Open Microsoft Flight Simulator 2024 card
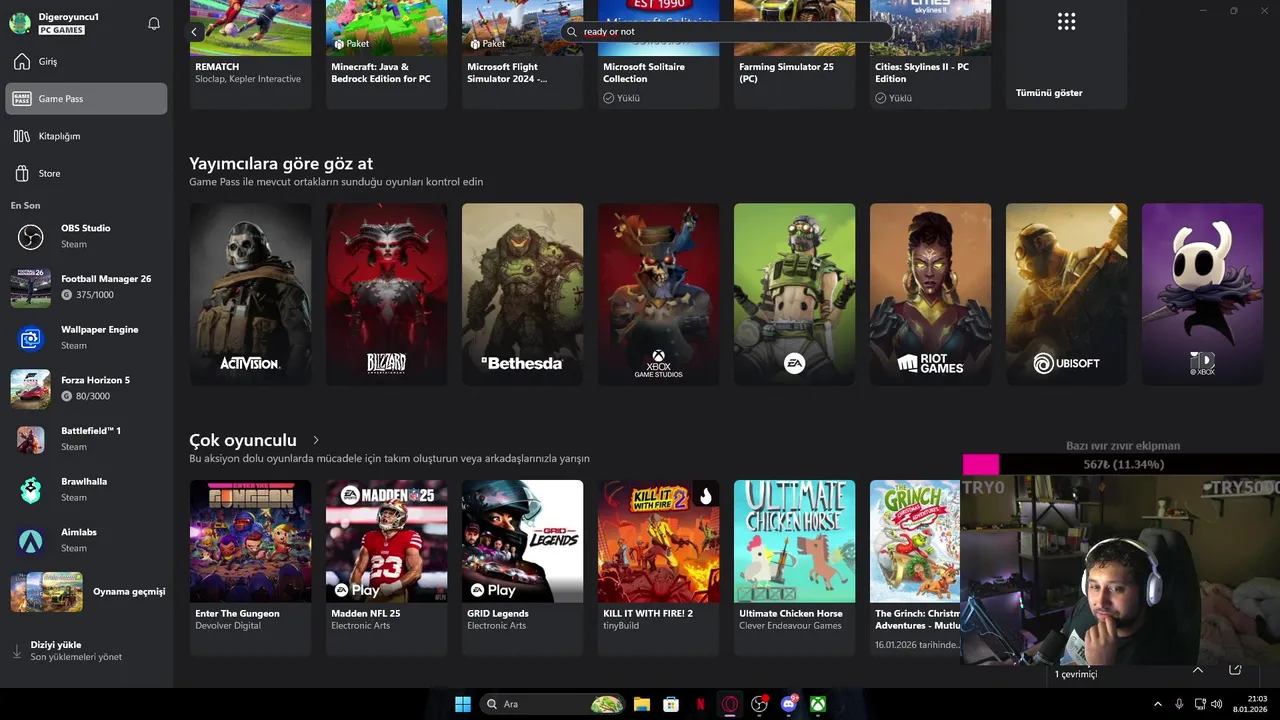 coord(522,54)
